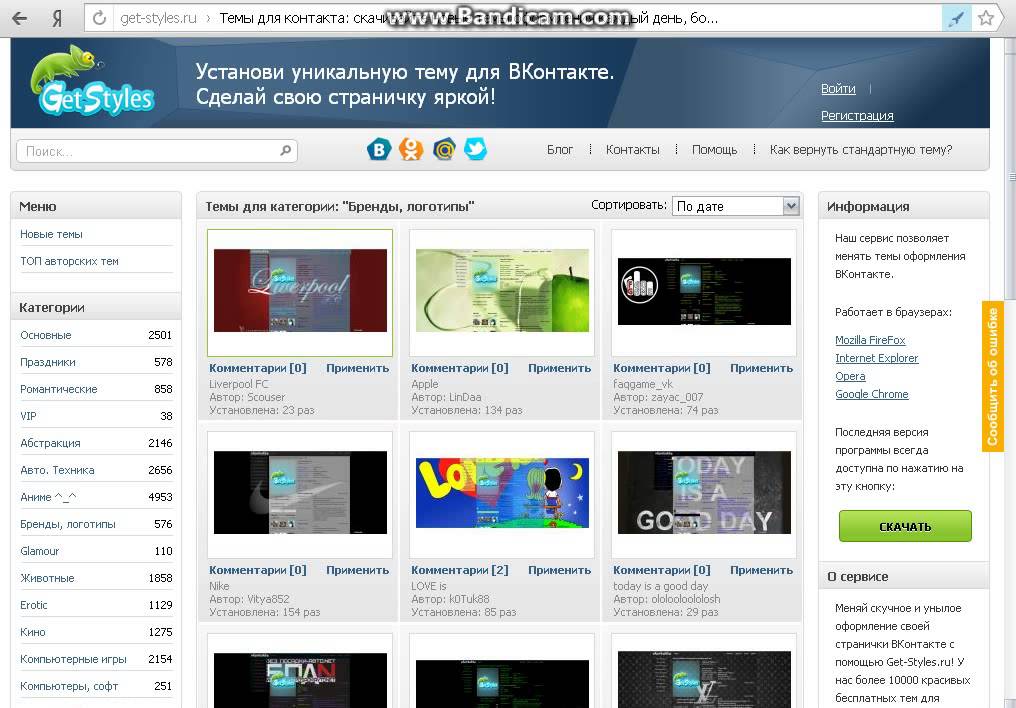1016x708 pixels.
Task: Apply the Nike theme
Action: 358,570
